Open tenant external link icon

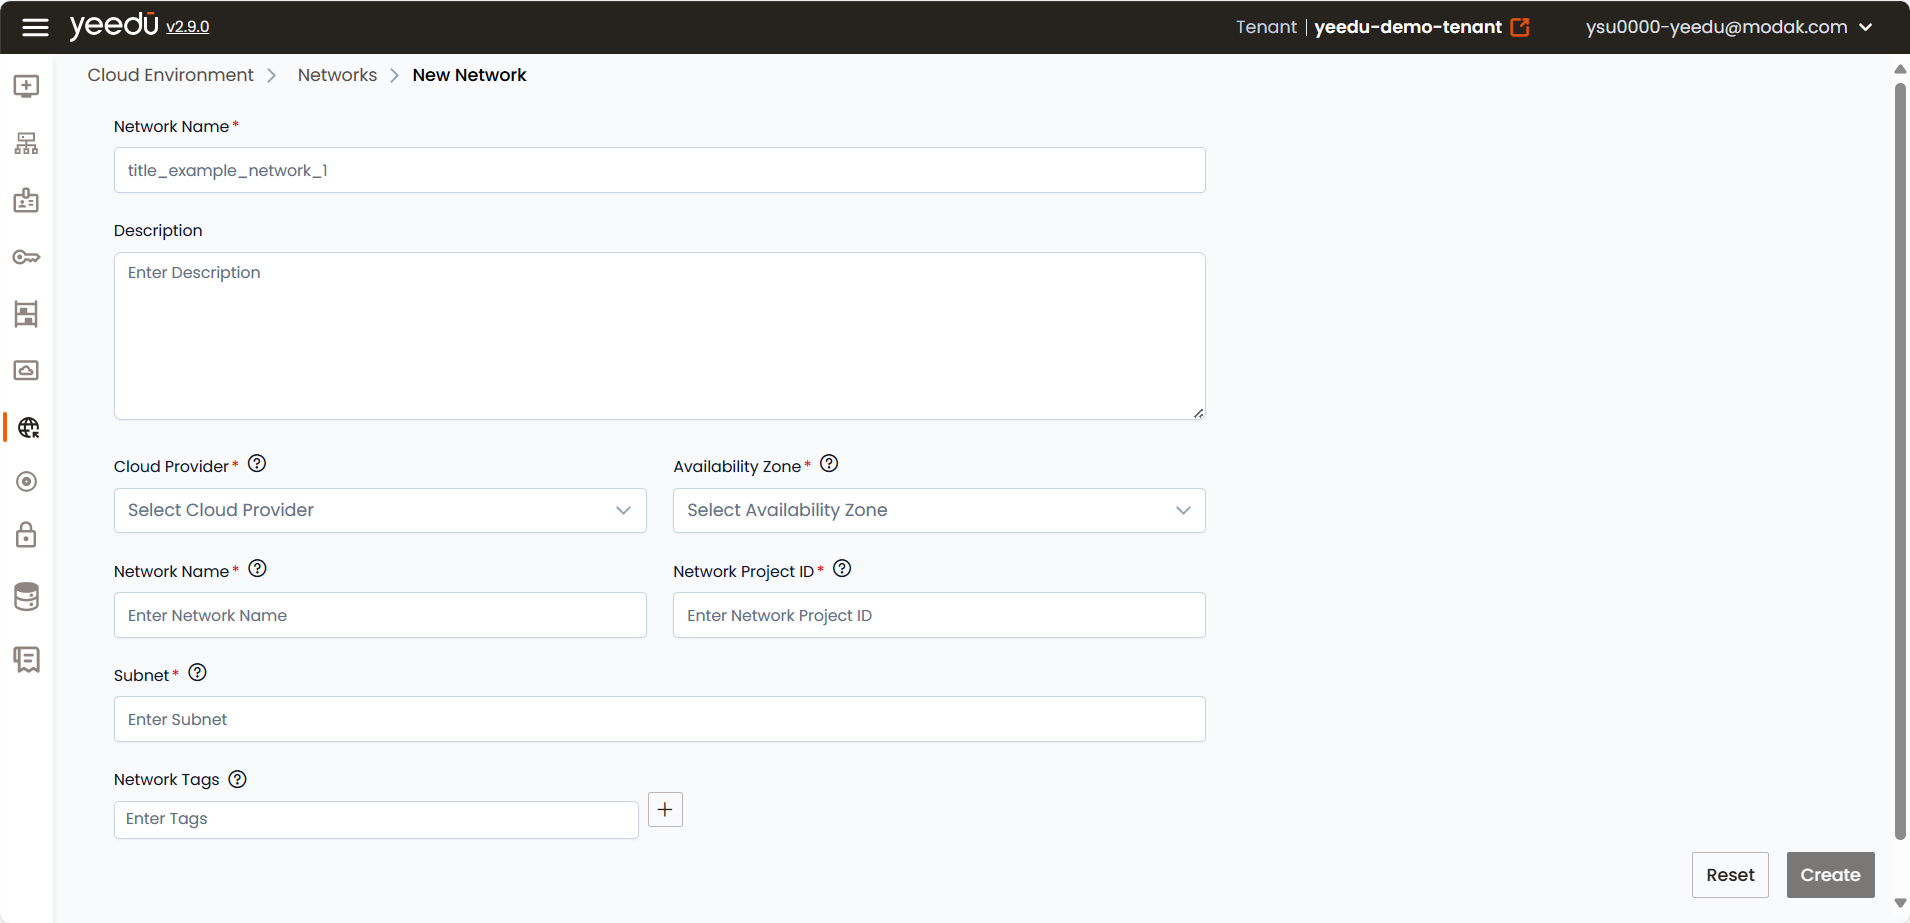(1520, 27)
